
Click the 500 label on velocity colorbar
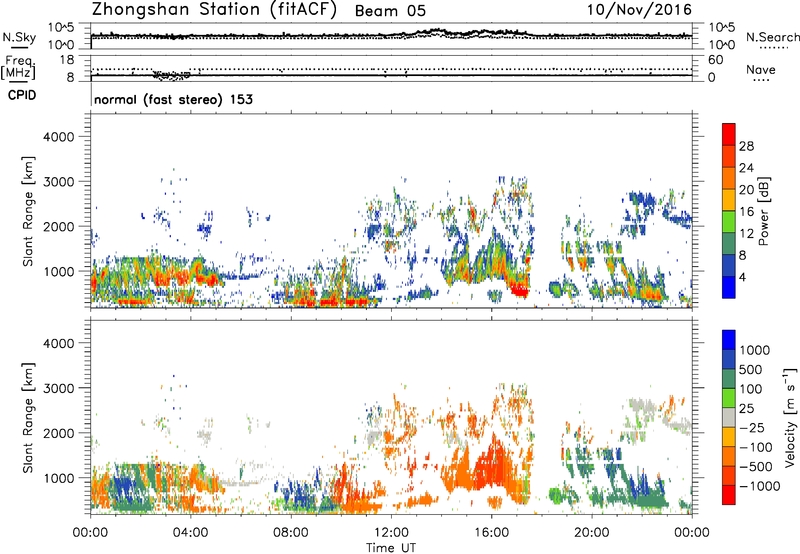751,369
